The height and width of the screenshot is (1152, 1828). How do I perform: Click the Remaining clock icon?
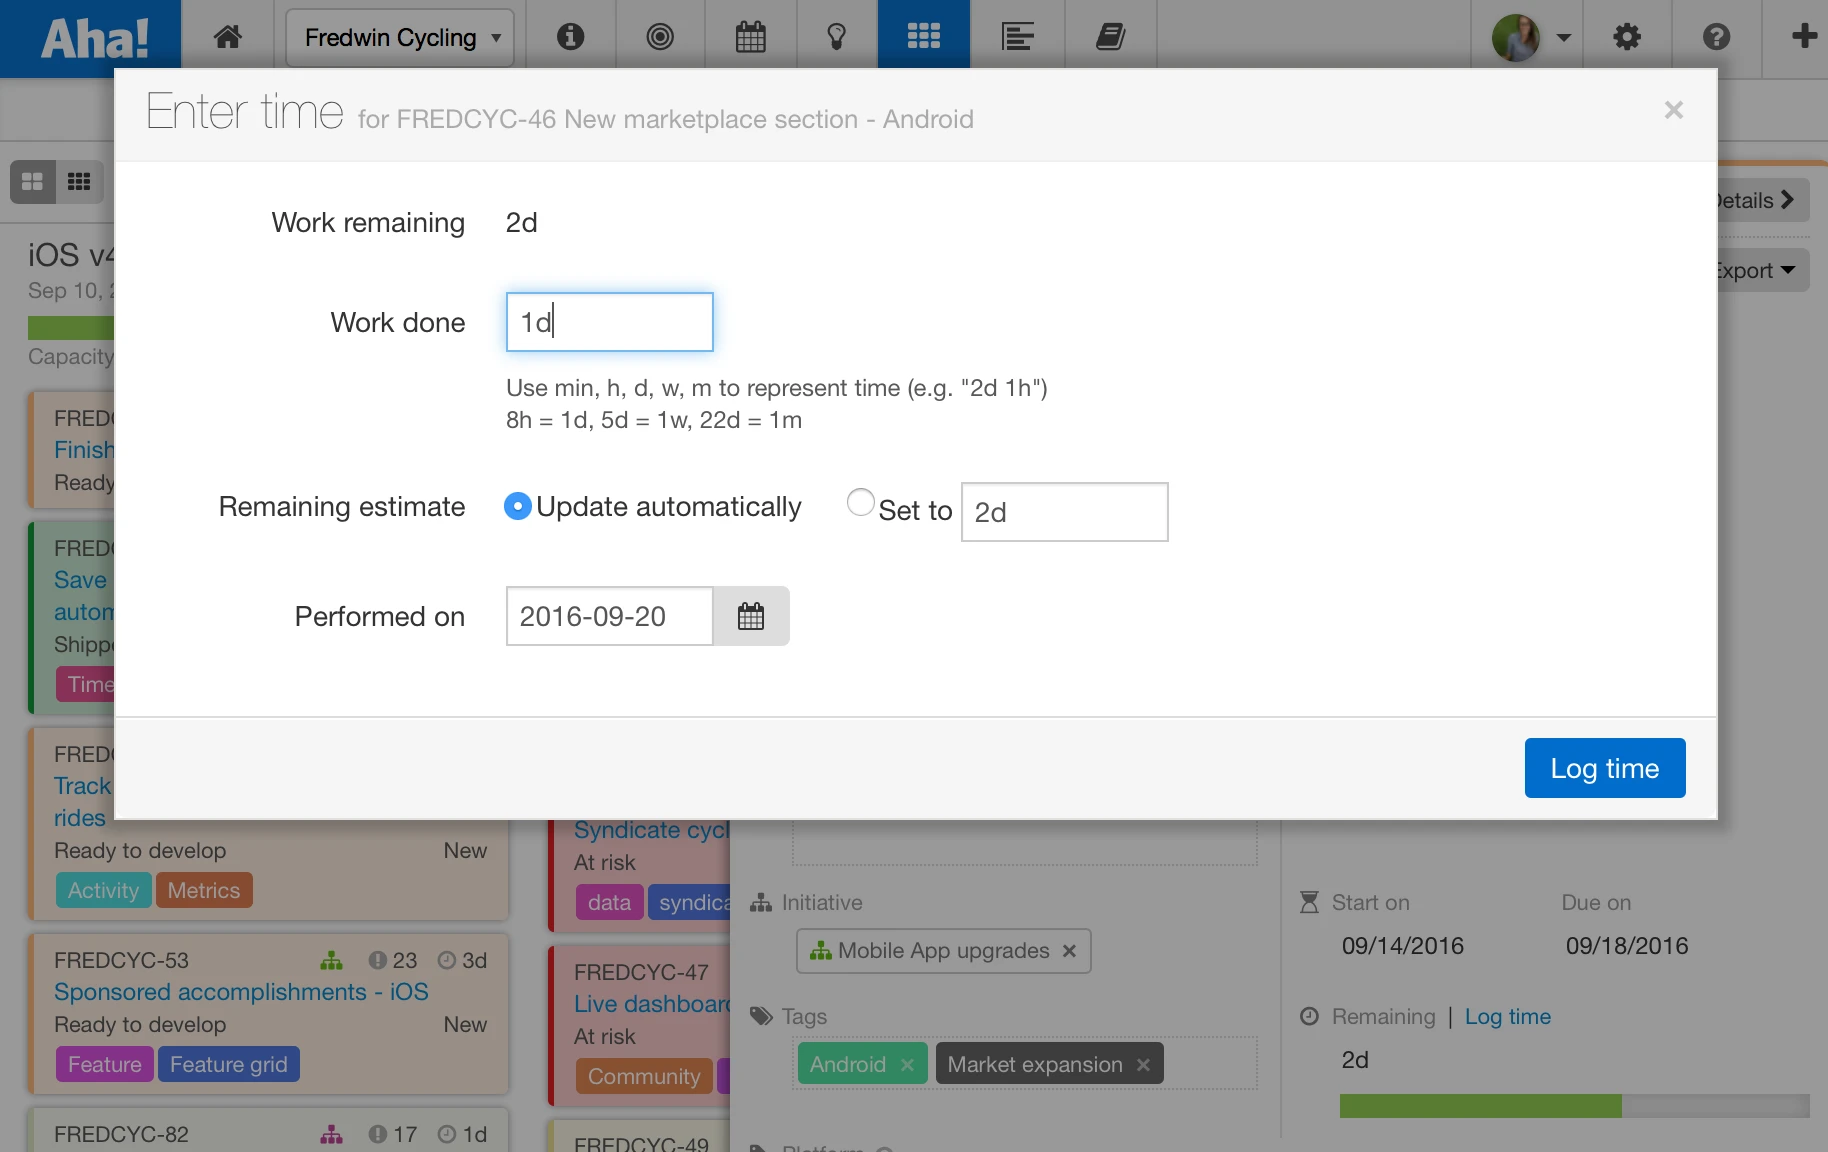point(1309,1017)
